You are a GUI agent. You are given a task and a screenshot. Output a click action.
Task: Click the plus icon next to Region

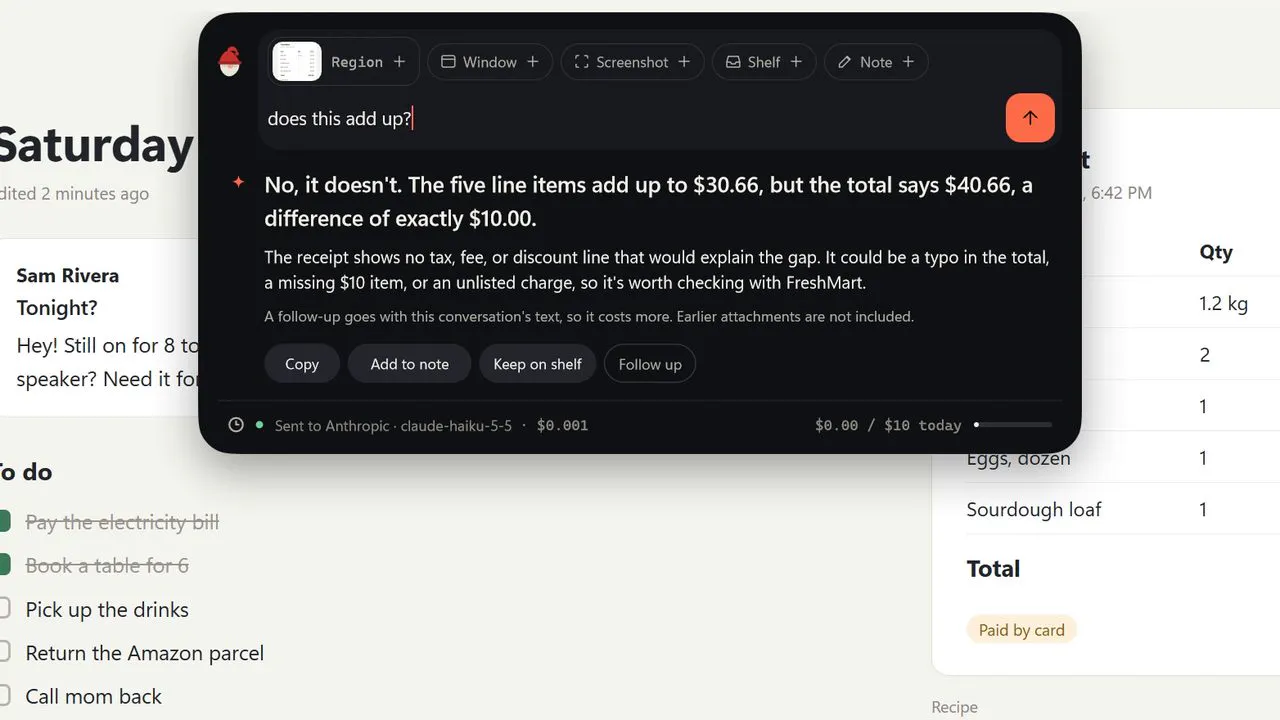click(x=399, y=62)
